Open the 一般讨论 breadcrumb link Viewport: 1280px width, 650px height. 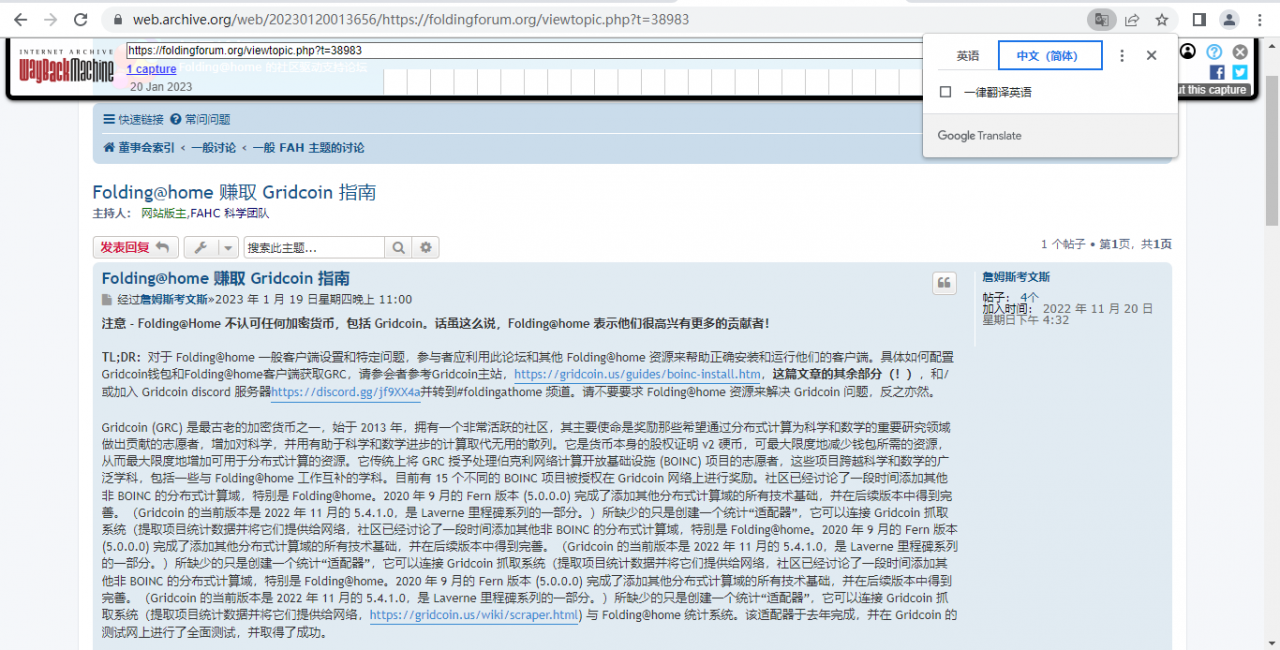coord(213,147)
